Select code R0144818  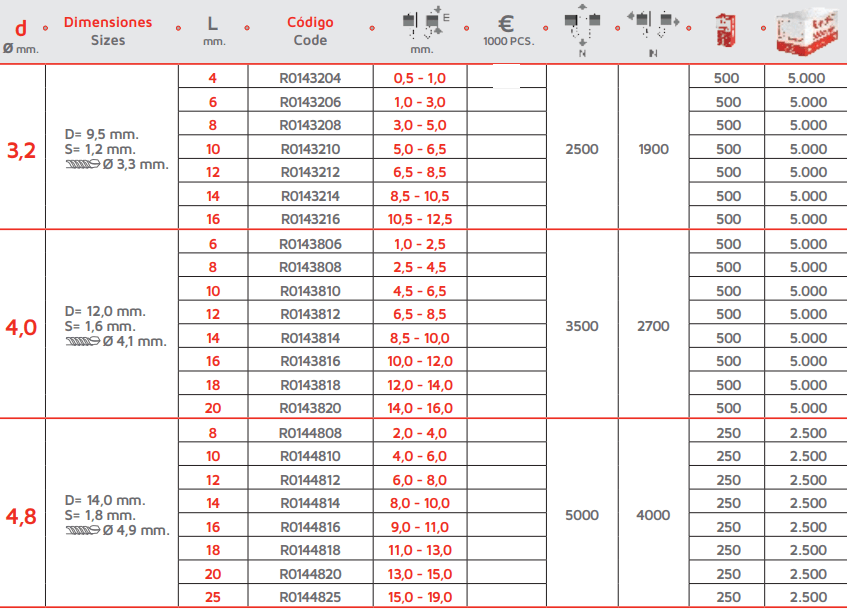tap(310, 551)
